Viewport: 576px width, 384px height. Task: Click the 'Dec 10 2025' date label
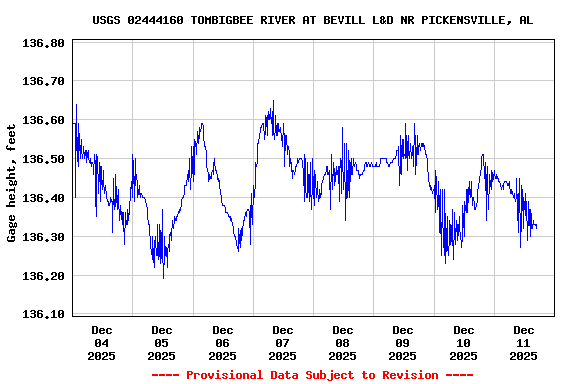point(464,343)
